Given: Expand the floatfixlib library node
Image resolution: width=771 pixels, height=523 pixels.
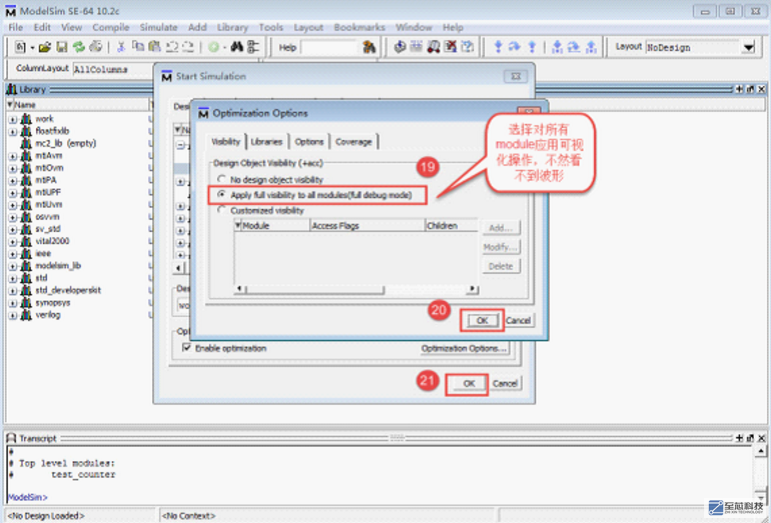Looking at the screenshot, I should (x=13, y=131).
